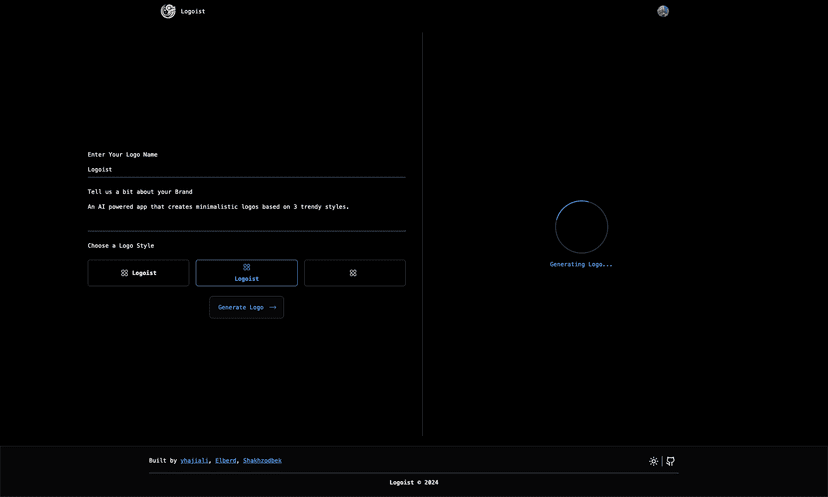Click the Logoist logo icon in header
This screenshot has height=497, width=828.
pos(168,11)
